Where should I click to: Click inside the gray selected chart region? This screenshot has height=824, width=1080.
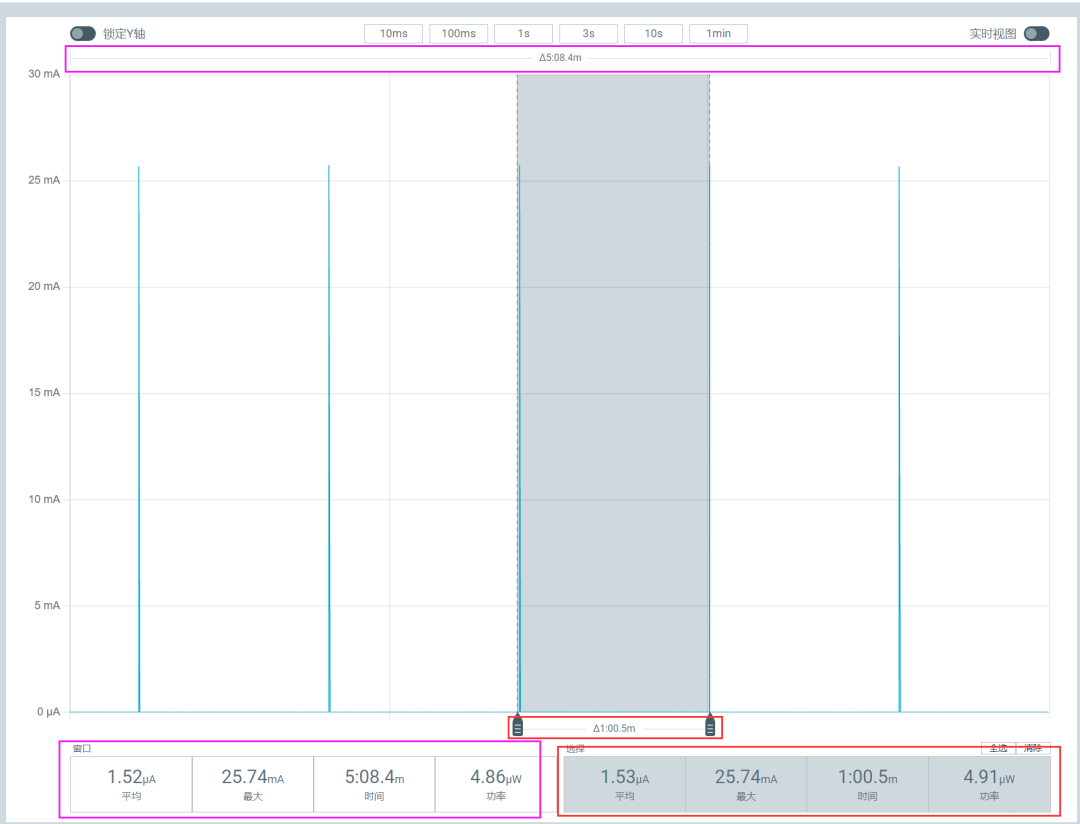(614, 393)
